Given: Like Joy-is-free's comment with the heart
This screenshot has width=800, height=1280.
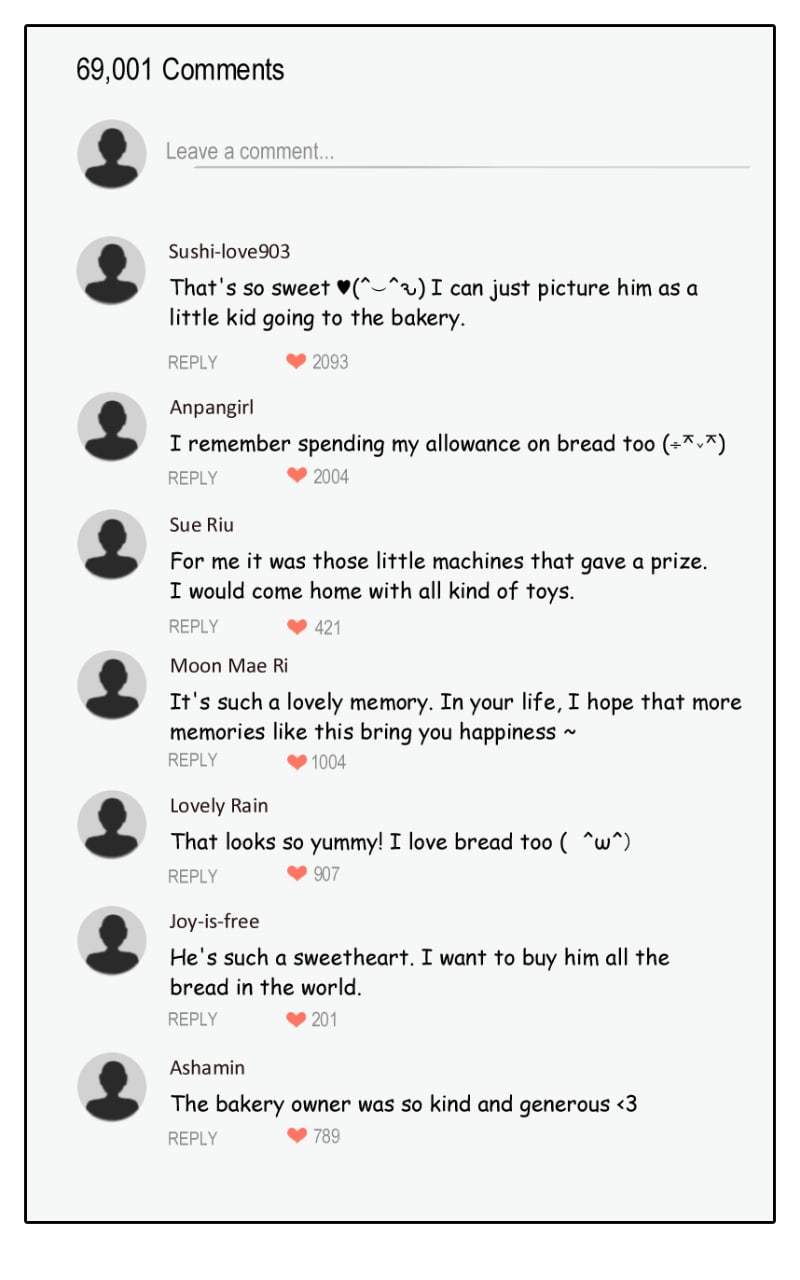Looking at the screenshot, I should (x=297, y=1019).
